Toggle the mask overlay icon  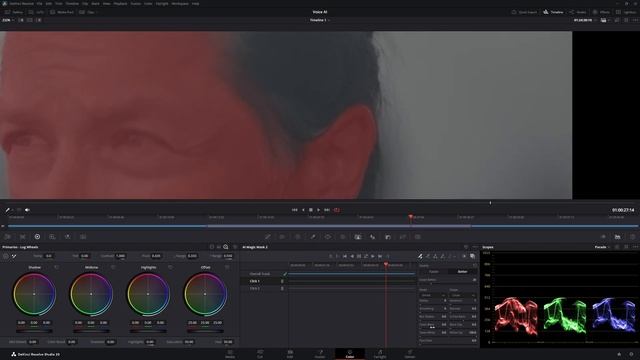tap(472, 256)
